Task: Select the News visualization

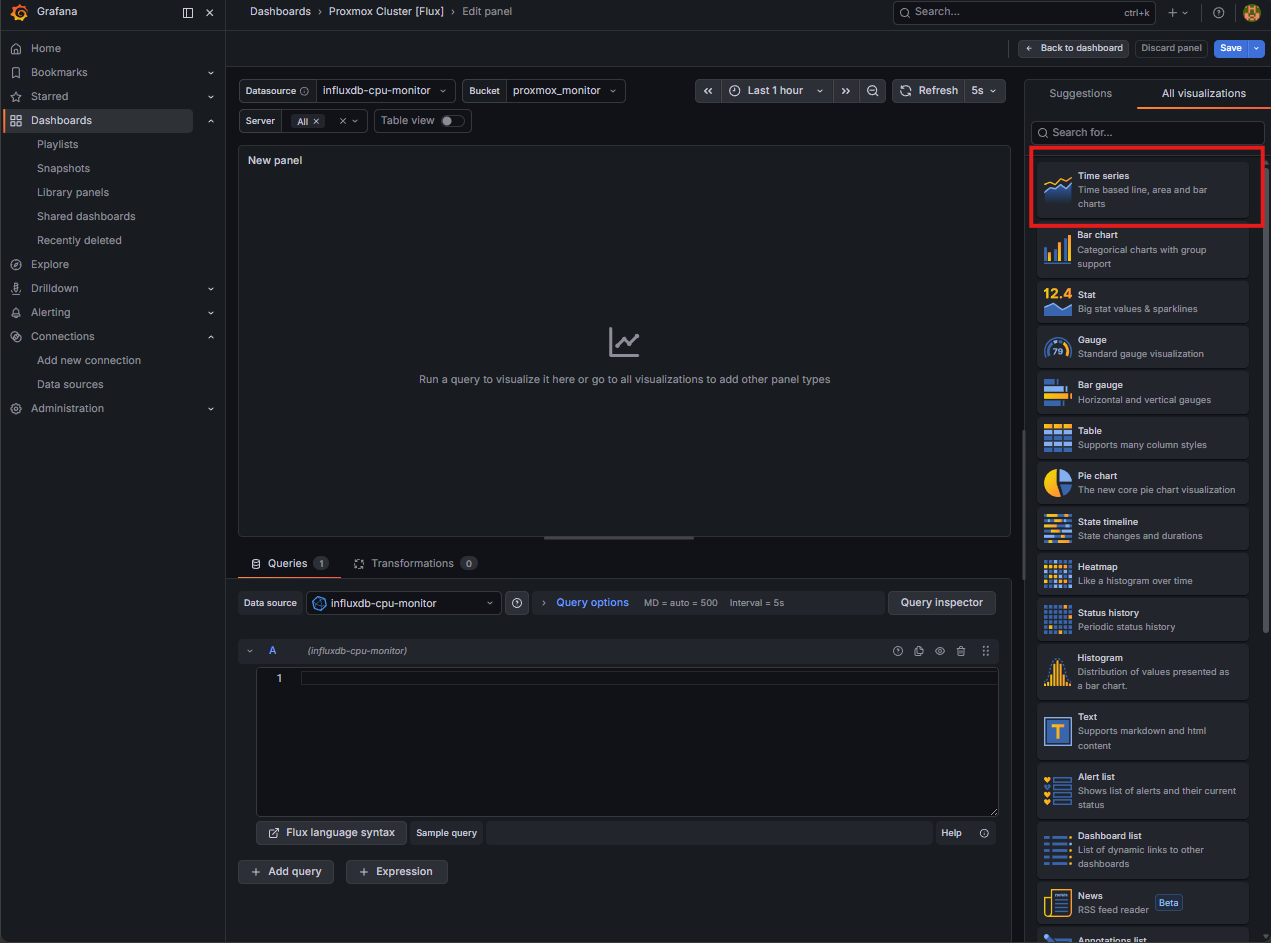Action: (x=1143, y=902)
